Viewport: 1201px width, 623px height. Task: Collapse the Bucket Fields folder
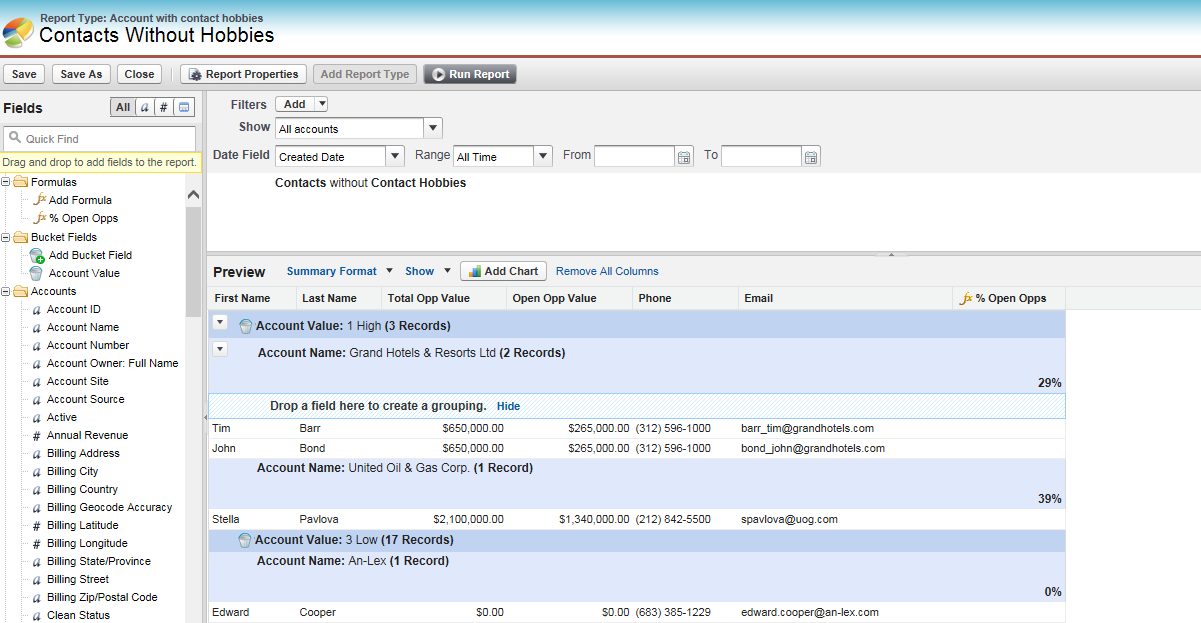click(6, 237)
